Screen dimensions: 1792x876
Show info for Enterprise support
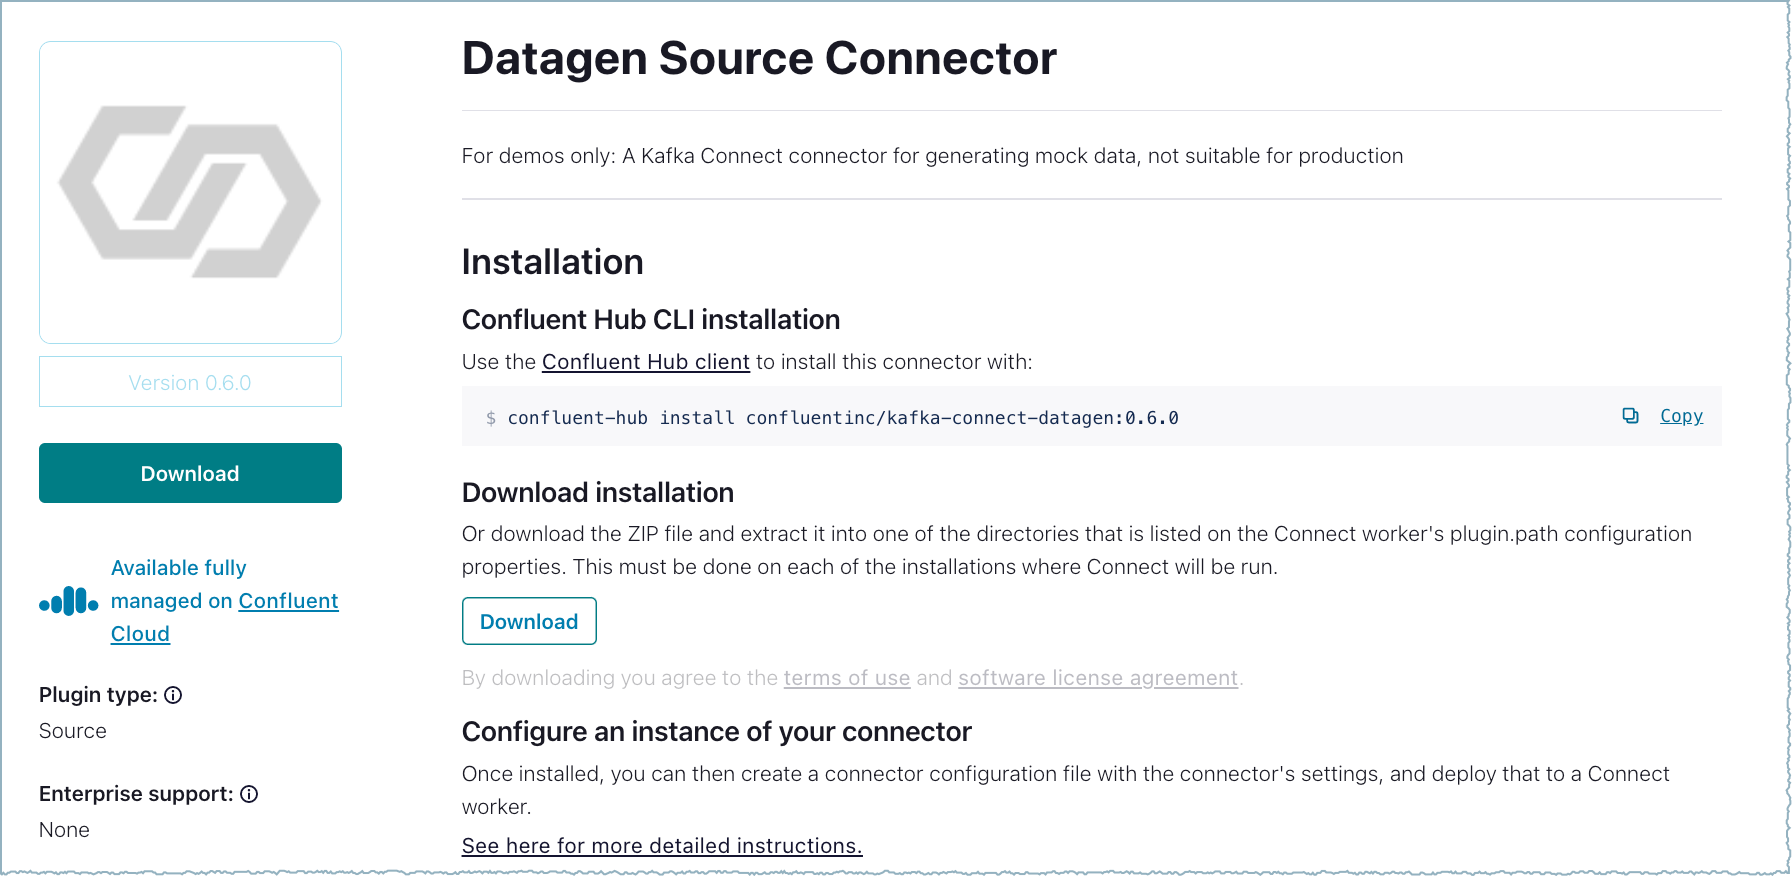coord(249,794)
